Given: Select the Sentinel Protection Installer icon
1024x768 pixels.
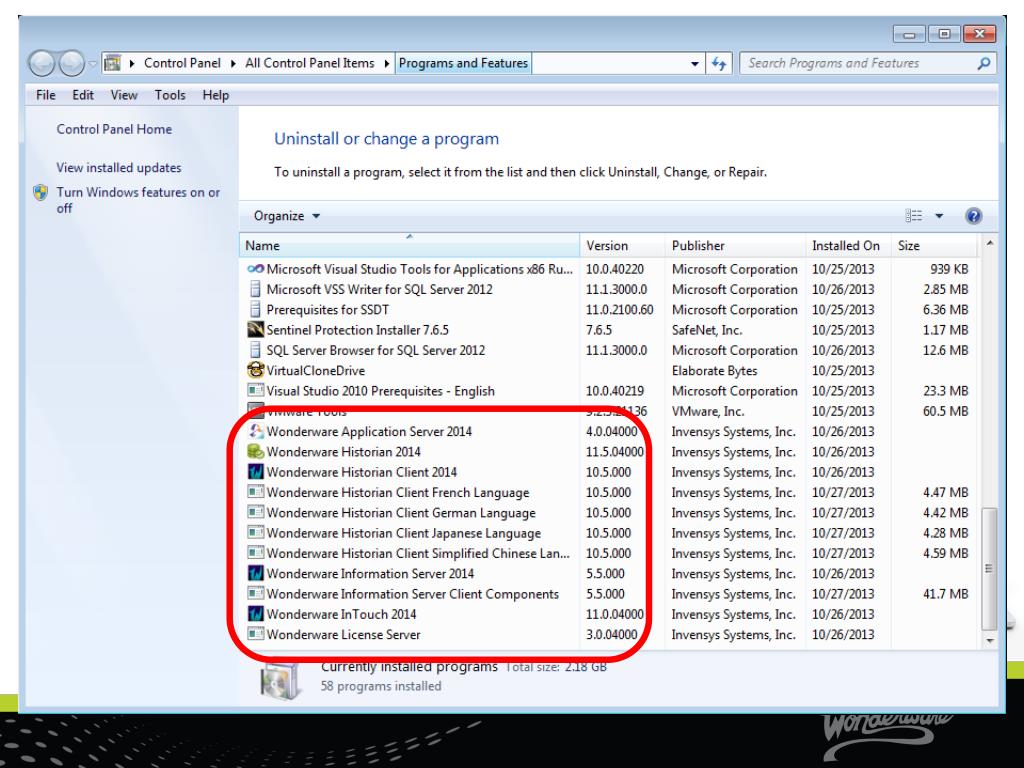Looking at the screenshot, I should tap(255, 330).
